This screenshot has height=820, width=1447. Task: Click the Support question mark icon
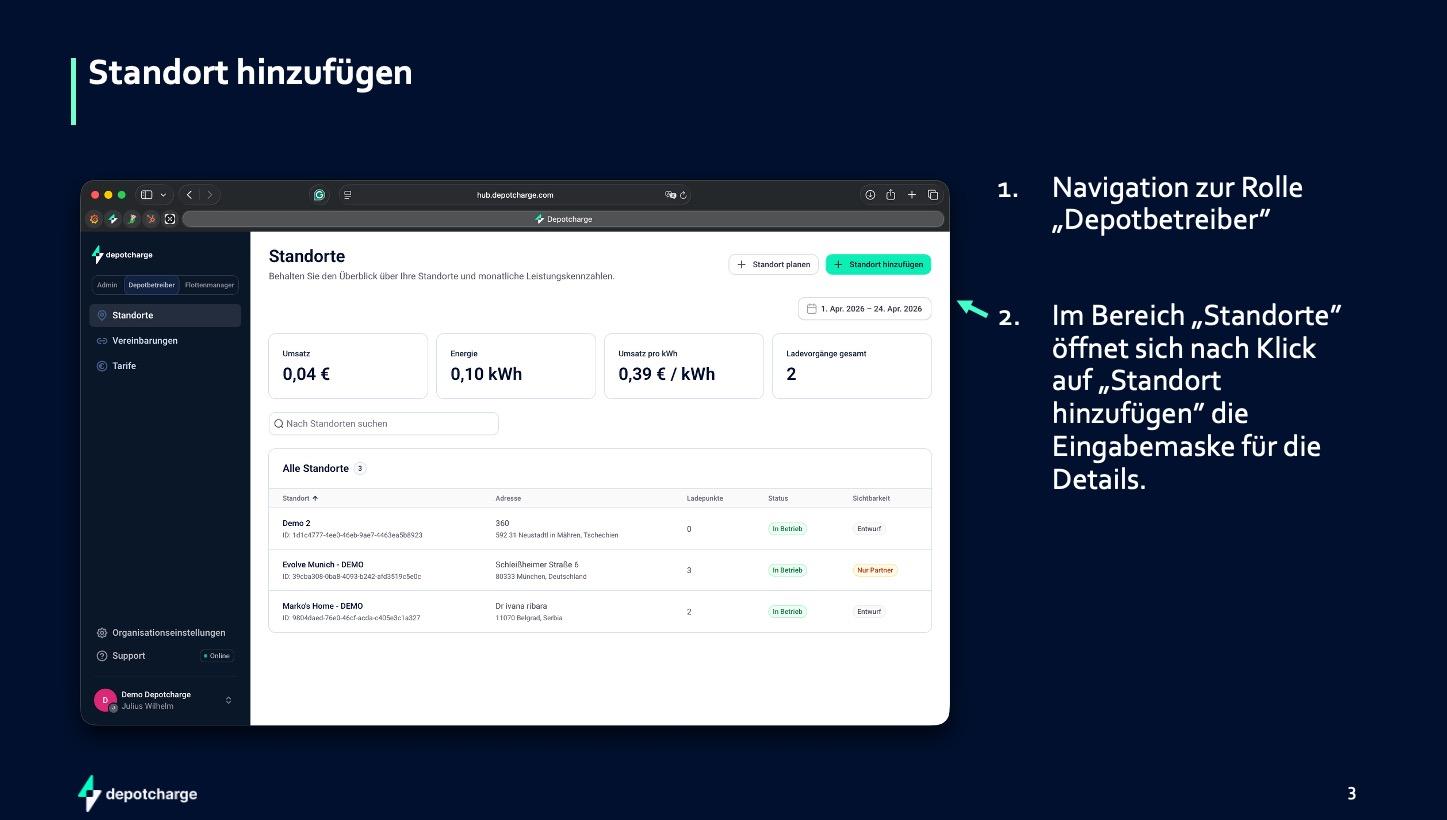pos(102,656)
